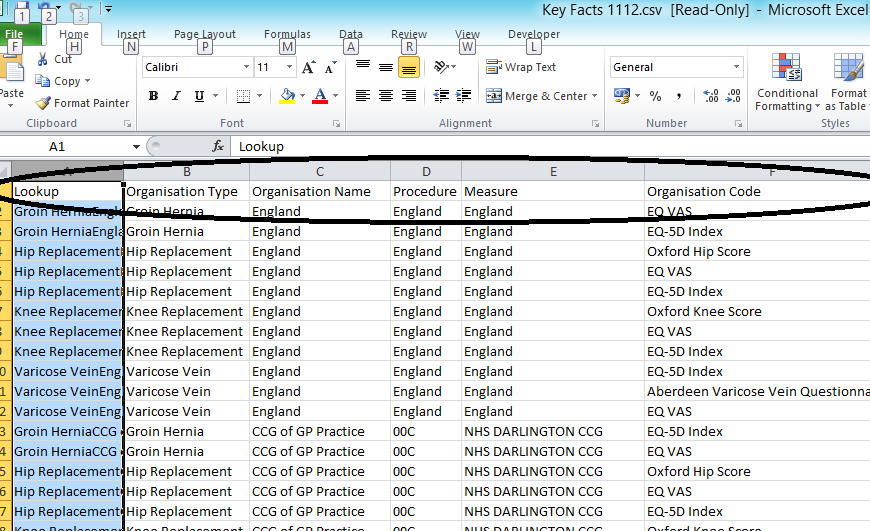This screenshot has height=531, width=870.
Task: Open Underline style dropdown arrow
Action: [x=216, y=96]
